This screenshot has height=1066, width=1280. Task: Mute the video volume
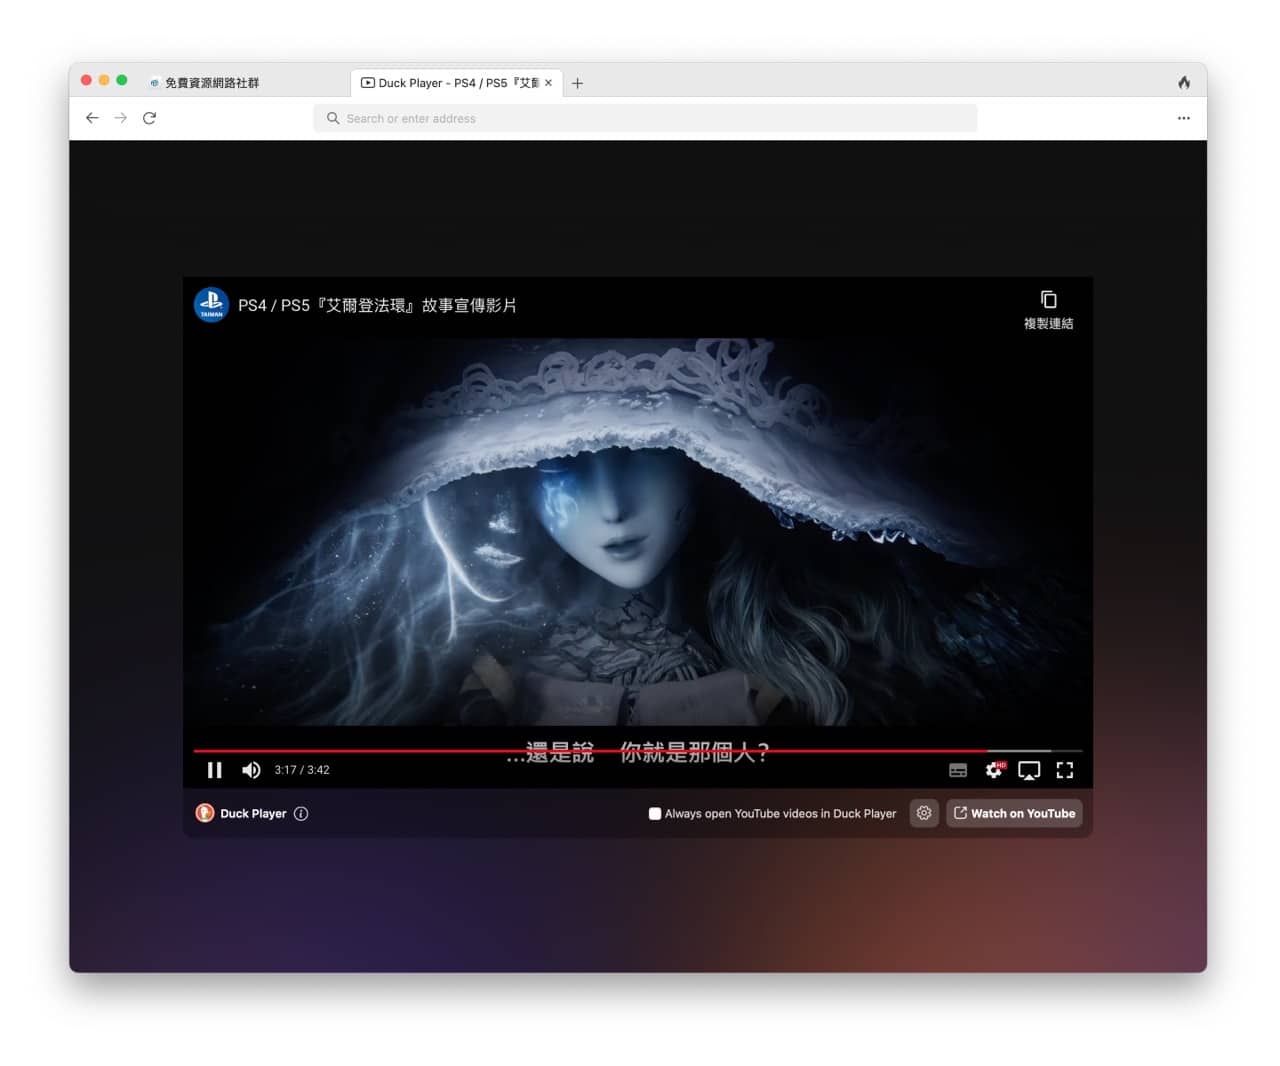tap(251, 770)
